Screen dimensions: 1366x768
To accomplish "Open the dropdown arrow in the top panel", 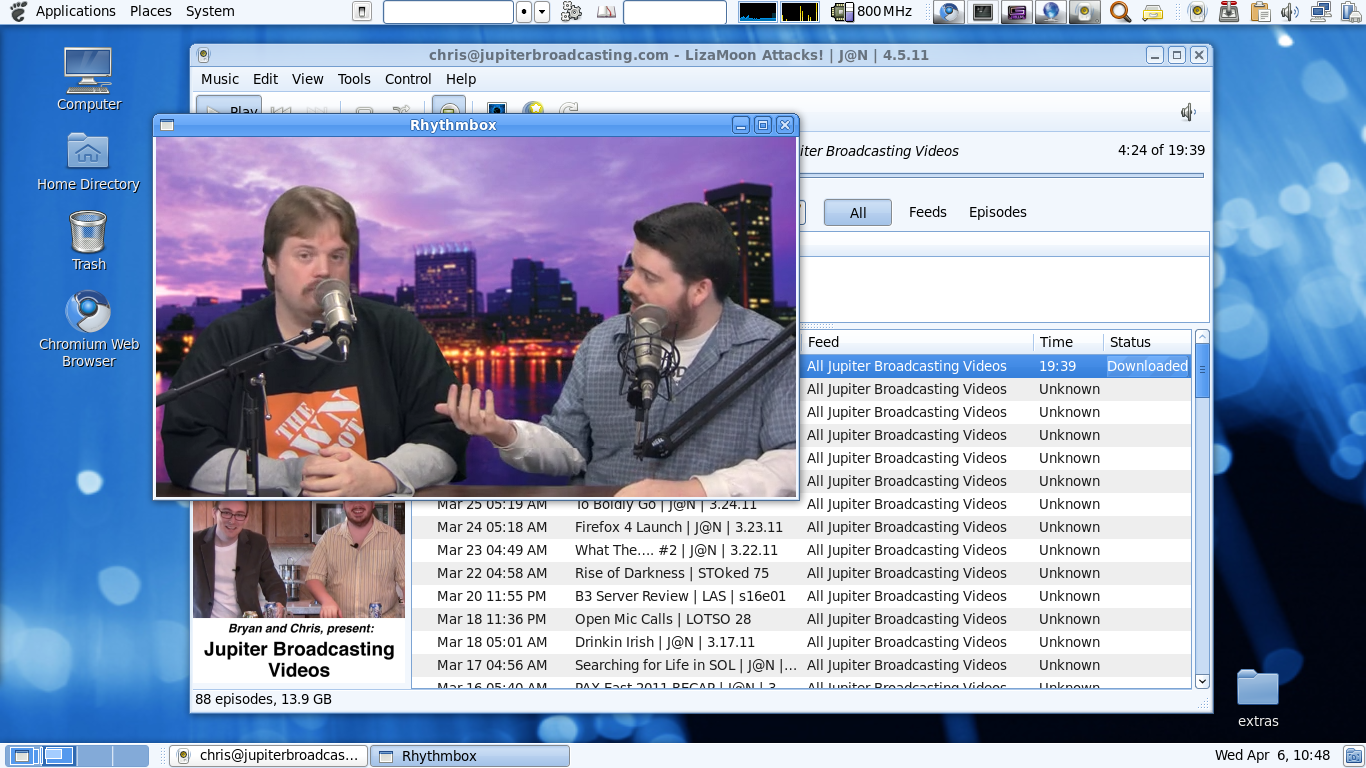I will pos(542,12).
